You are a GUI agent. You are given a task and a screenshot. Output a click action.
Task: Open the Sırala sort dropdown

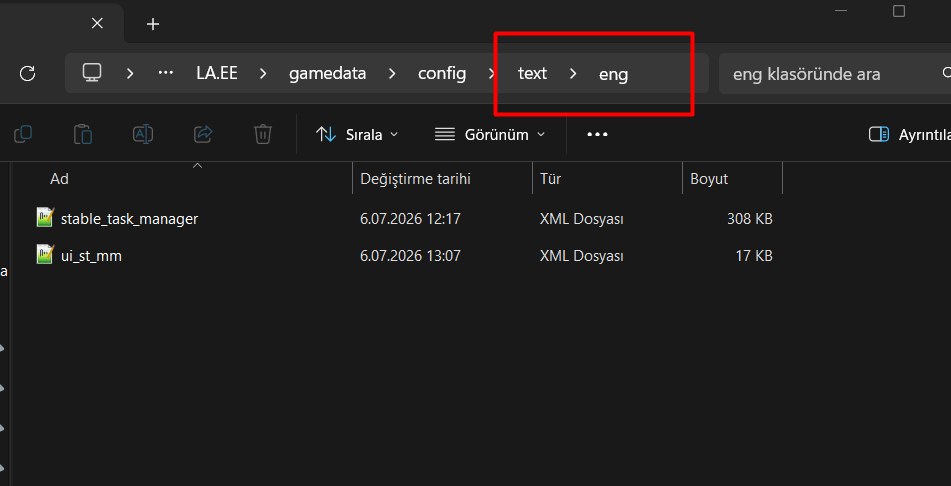[357, 134]
